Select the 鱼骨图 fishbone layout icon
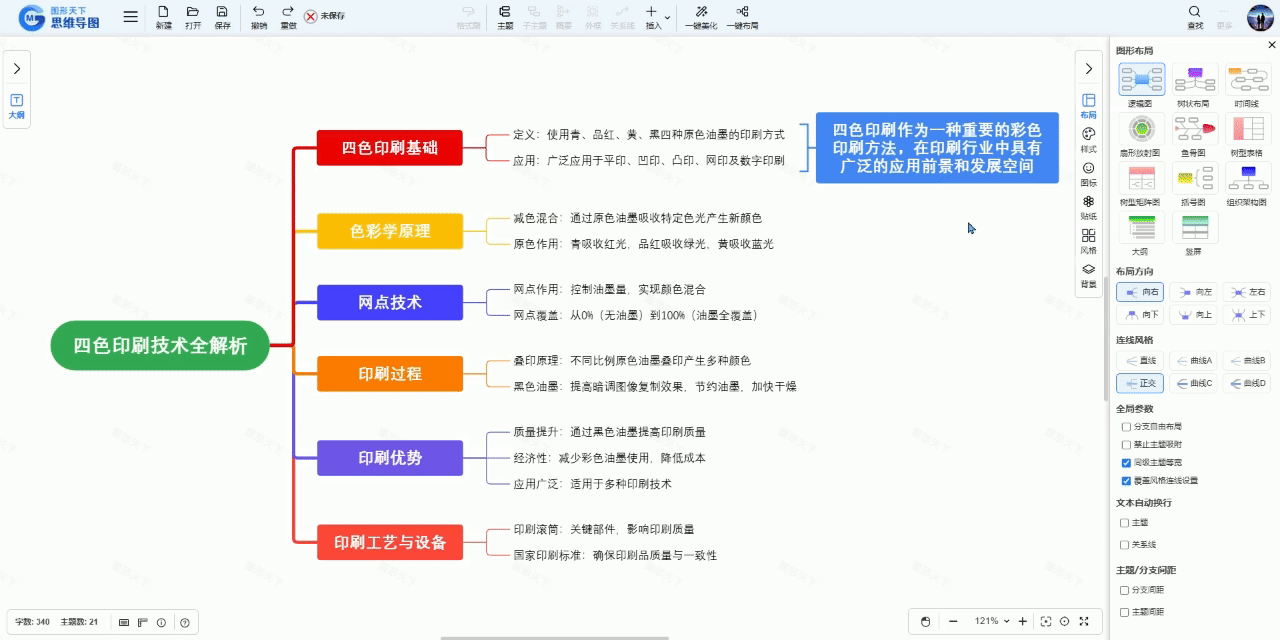Viewport: 1280px width, 640px height. pos(1195,129)
